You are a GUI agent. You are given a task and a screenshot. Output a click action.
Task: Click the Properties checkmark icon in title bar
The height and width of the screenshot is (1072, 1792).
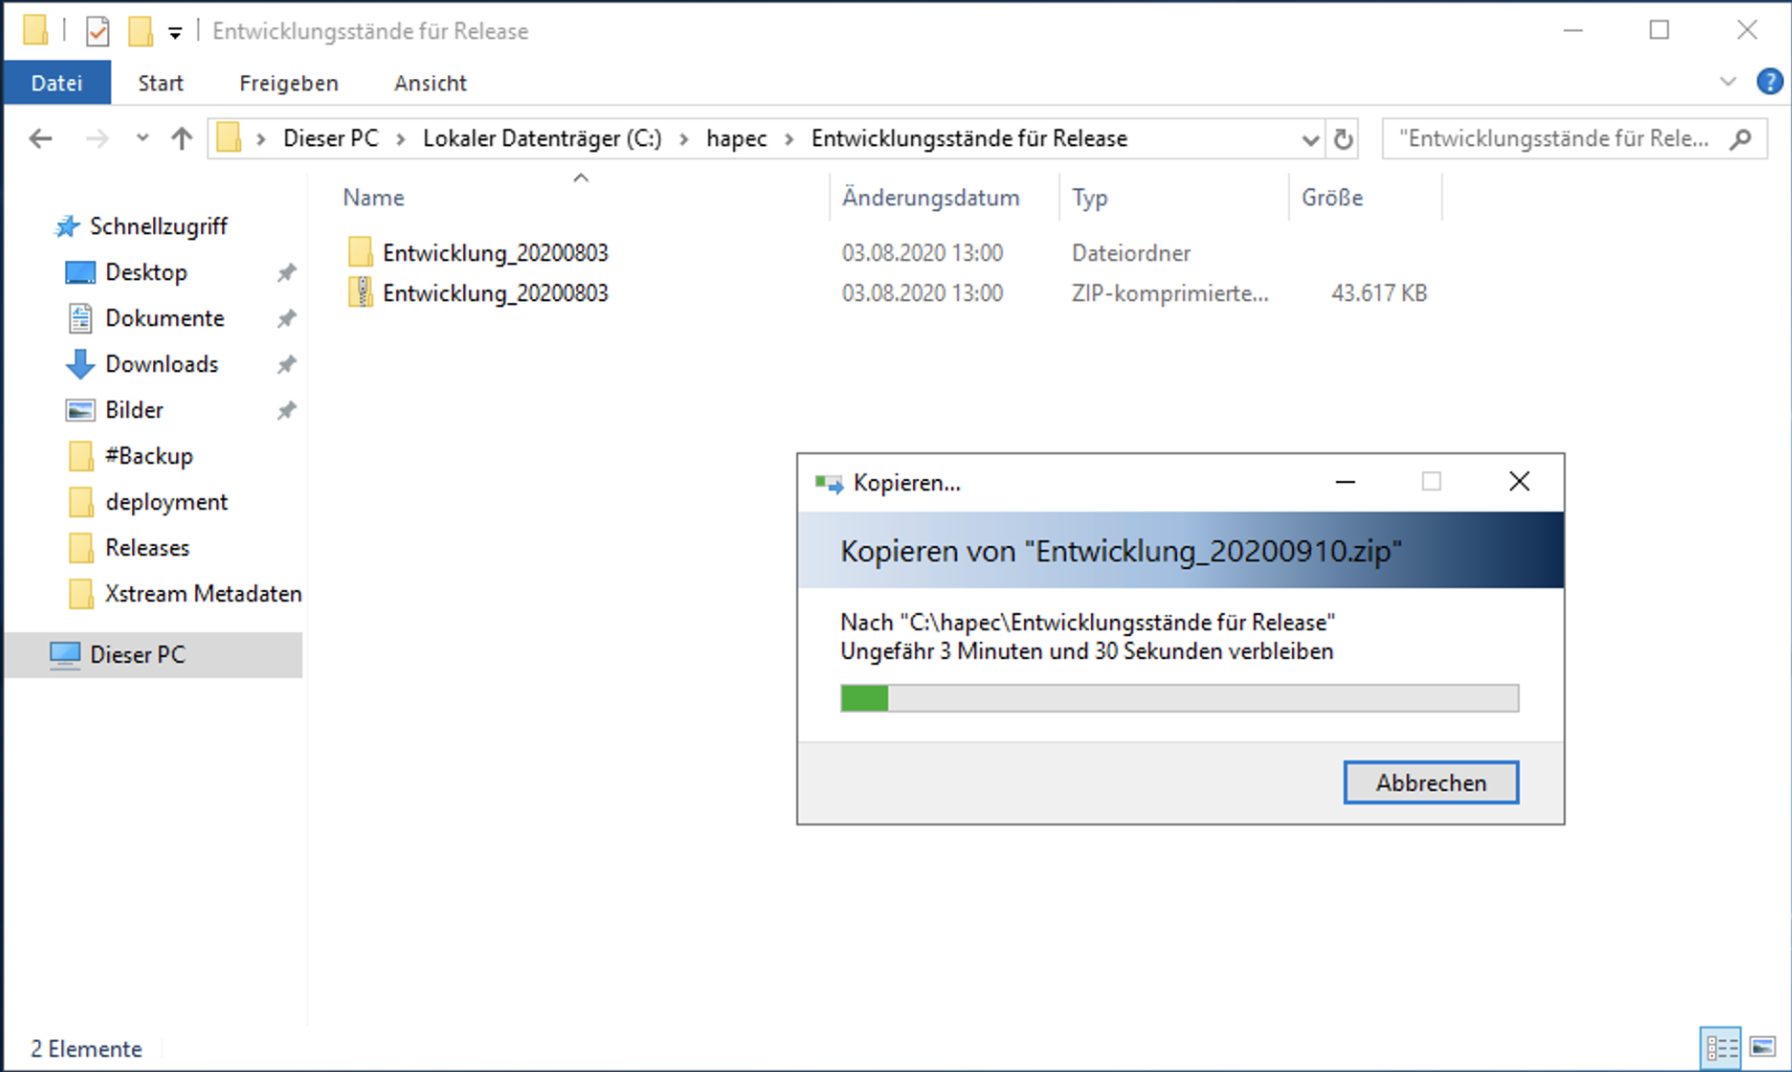pyautogui.click(x=97, y=32)
